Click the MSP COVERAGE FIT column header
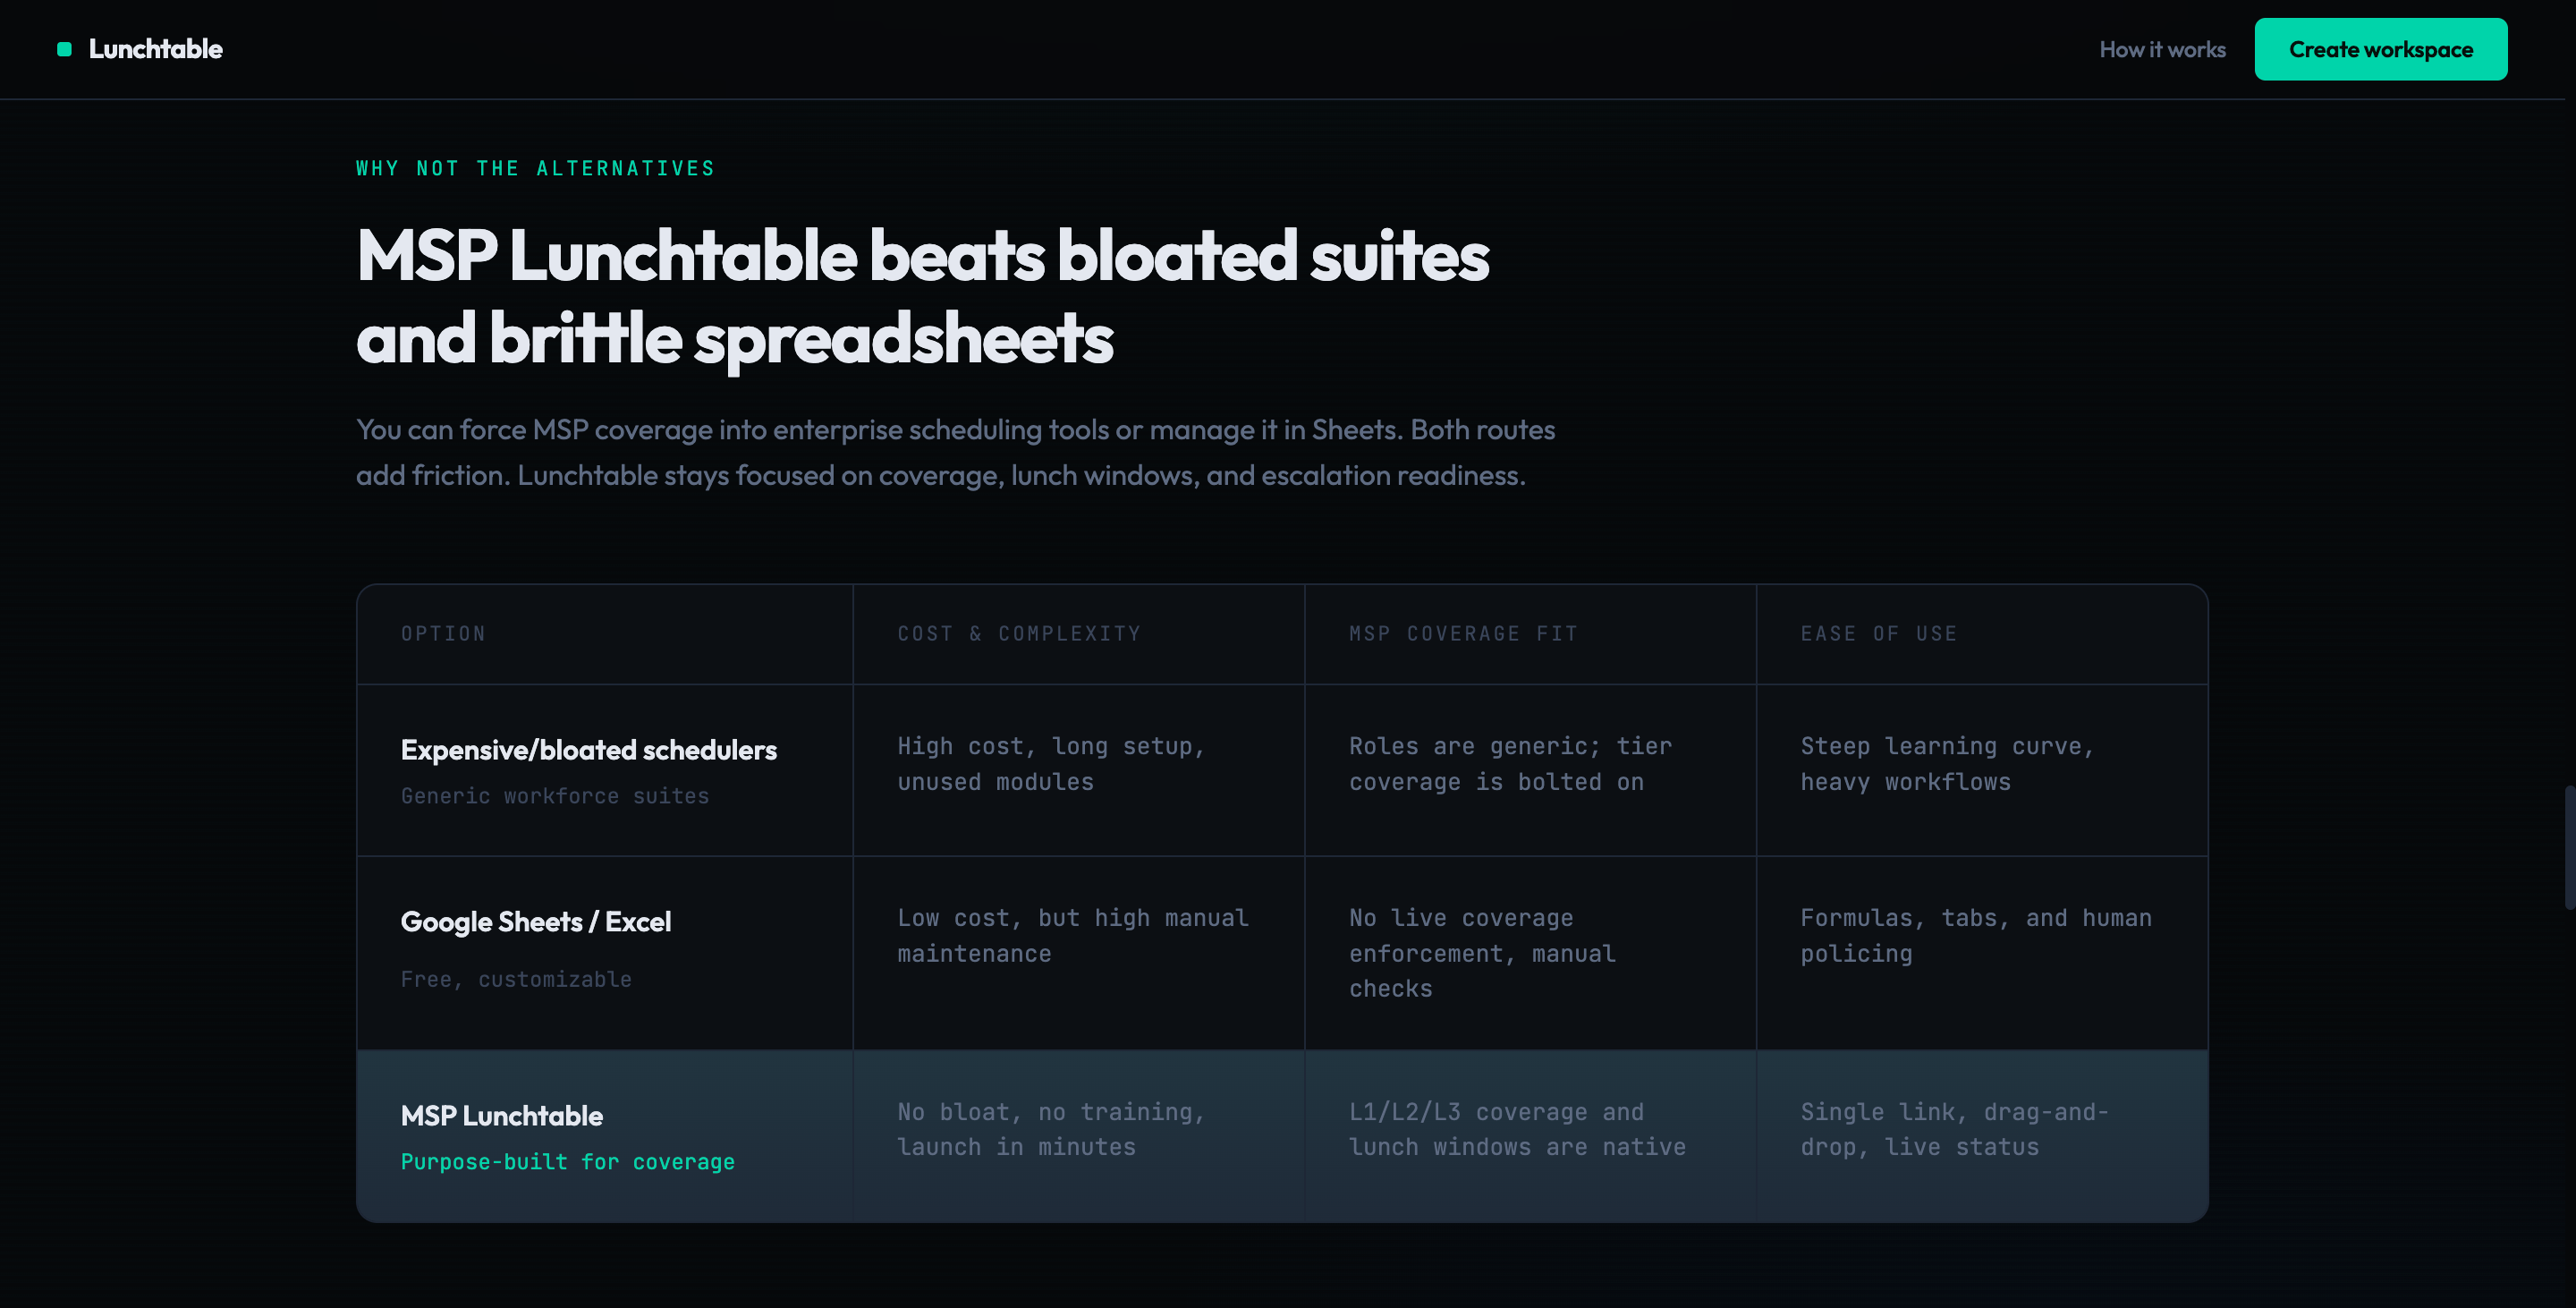The image size is (2576, 1308). (1463, 633)
